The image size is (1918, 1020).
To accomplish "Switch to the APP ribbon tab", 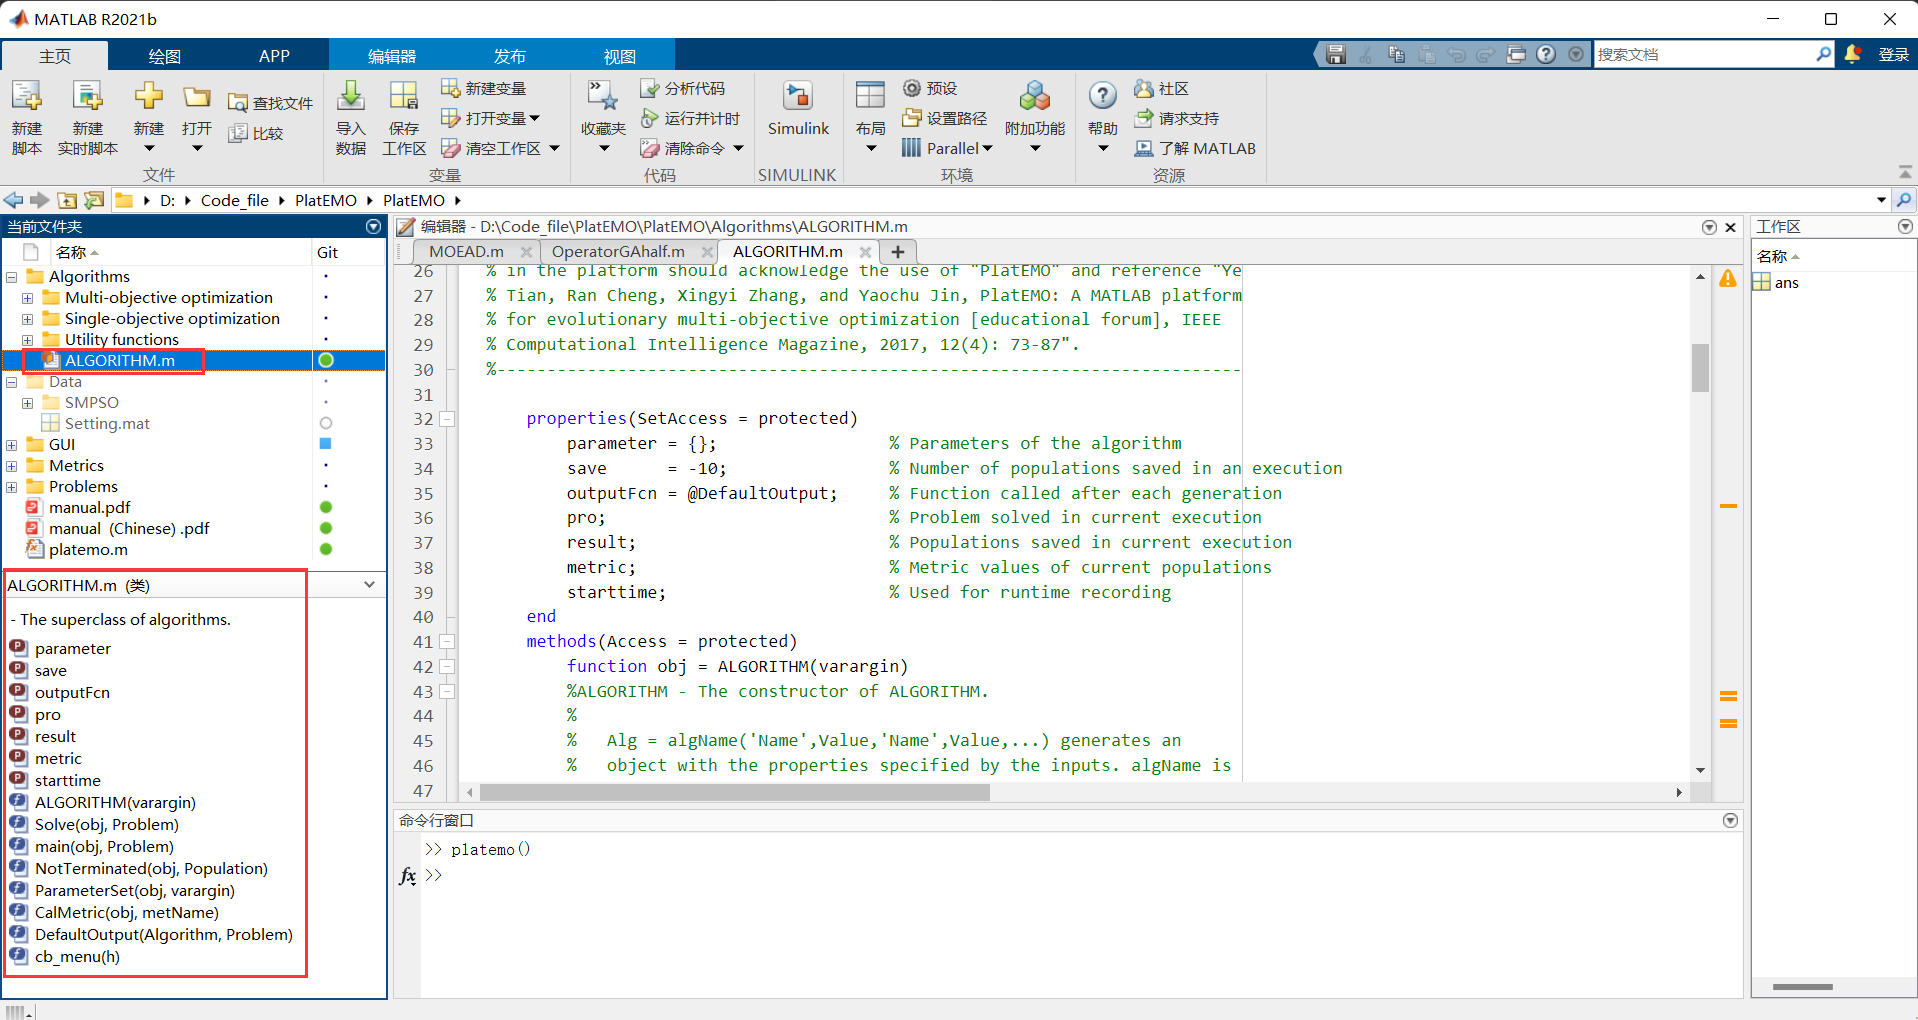I will pyautogui.click(x=274, y=56).
